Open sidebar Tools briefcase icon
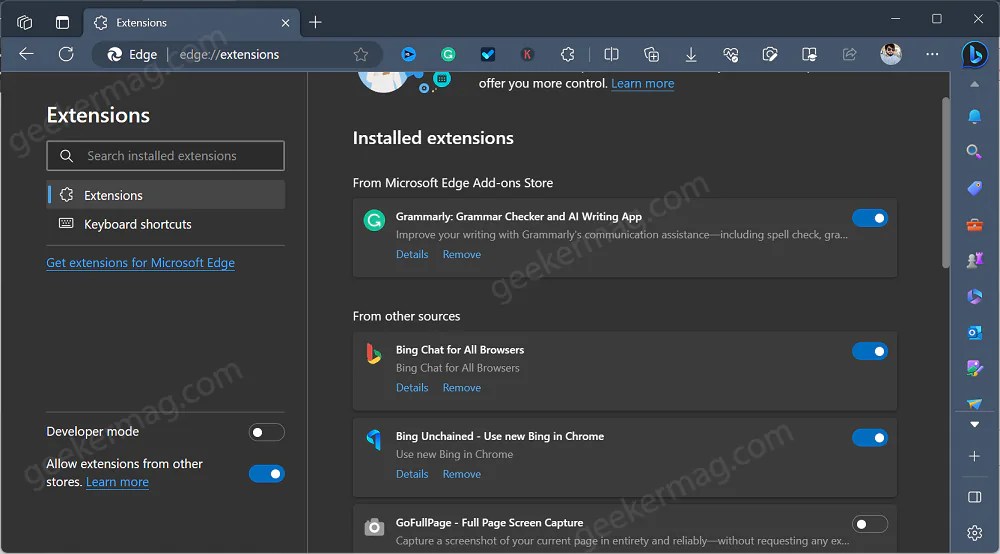The image size is (1000, 554). point(974,224)
